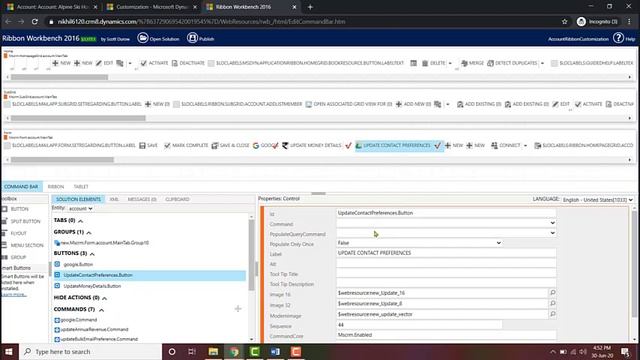Pick the SPLIT BUTTON control from Toolbox
The width and height of the screenshot is (640, 360).
pyautogui.click(x=21, y=221)
